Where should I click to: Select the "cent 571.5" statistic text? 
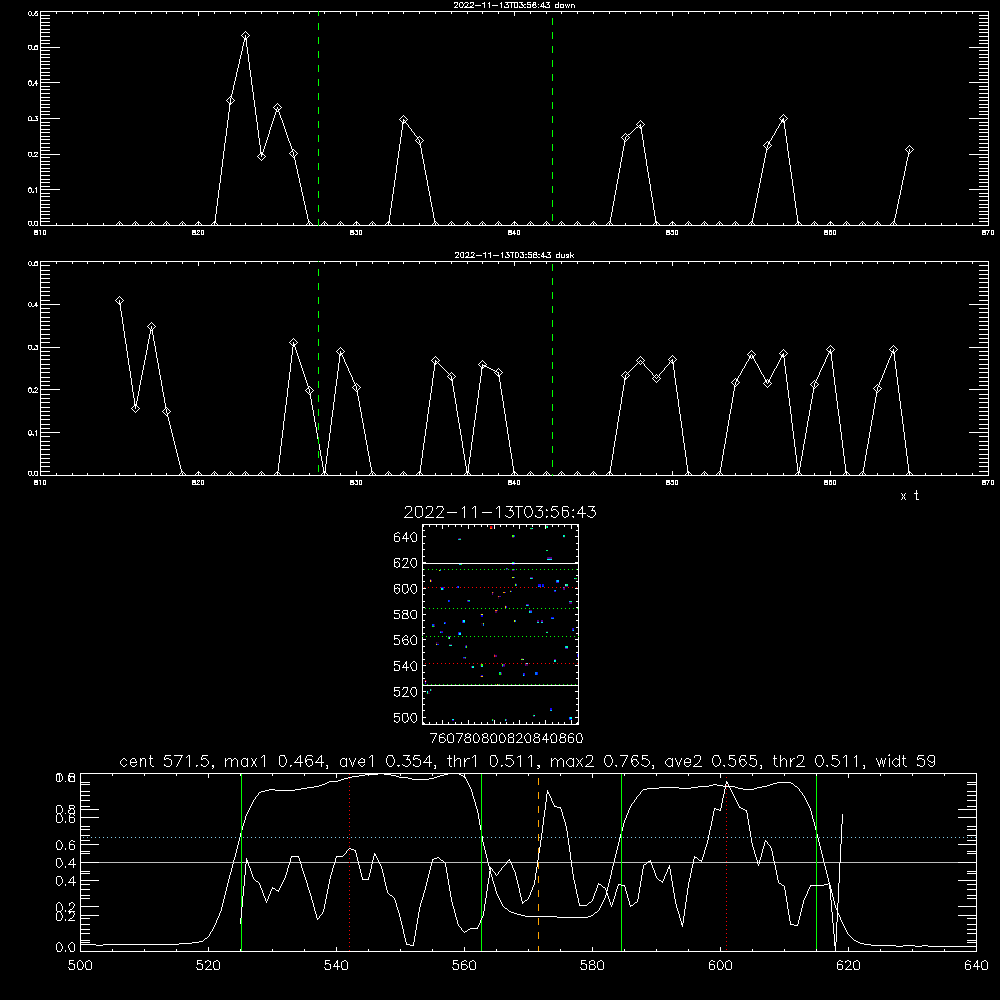165,761
